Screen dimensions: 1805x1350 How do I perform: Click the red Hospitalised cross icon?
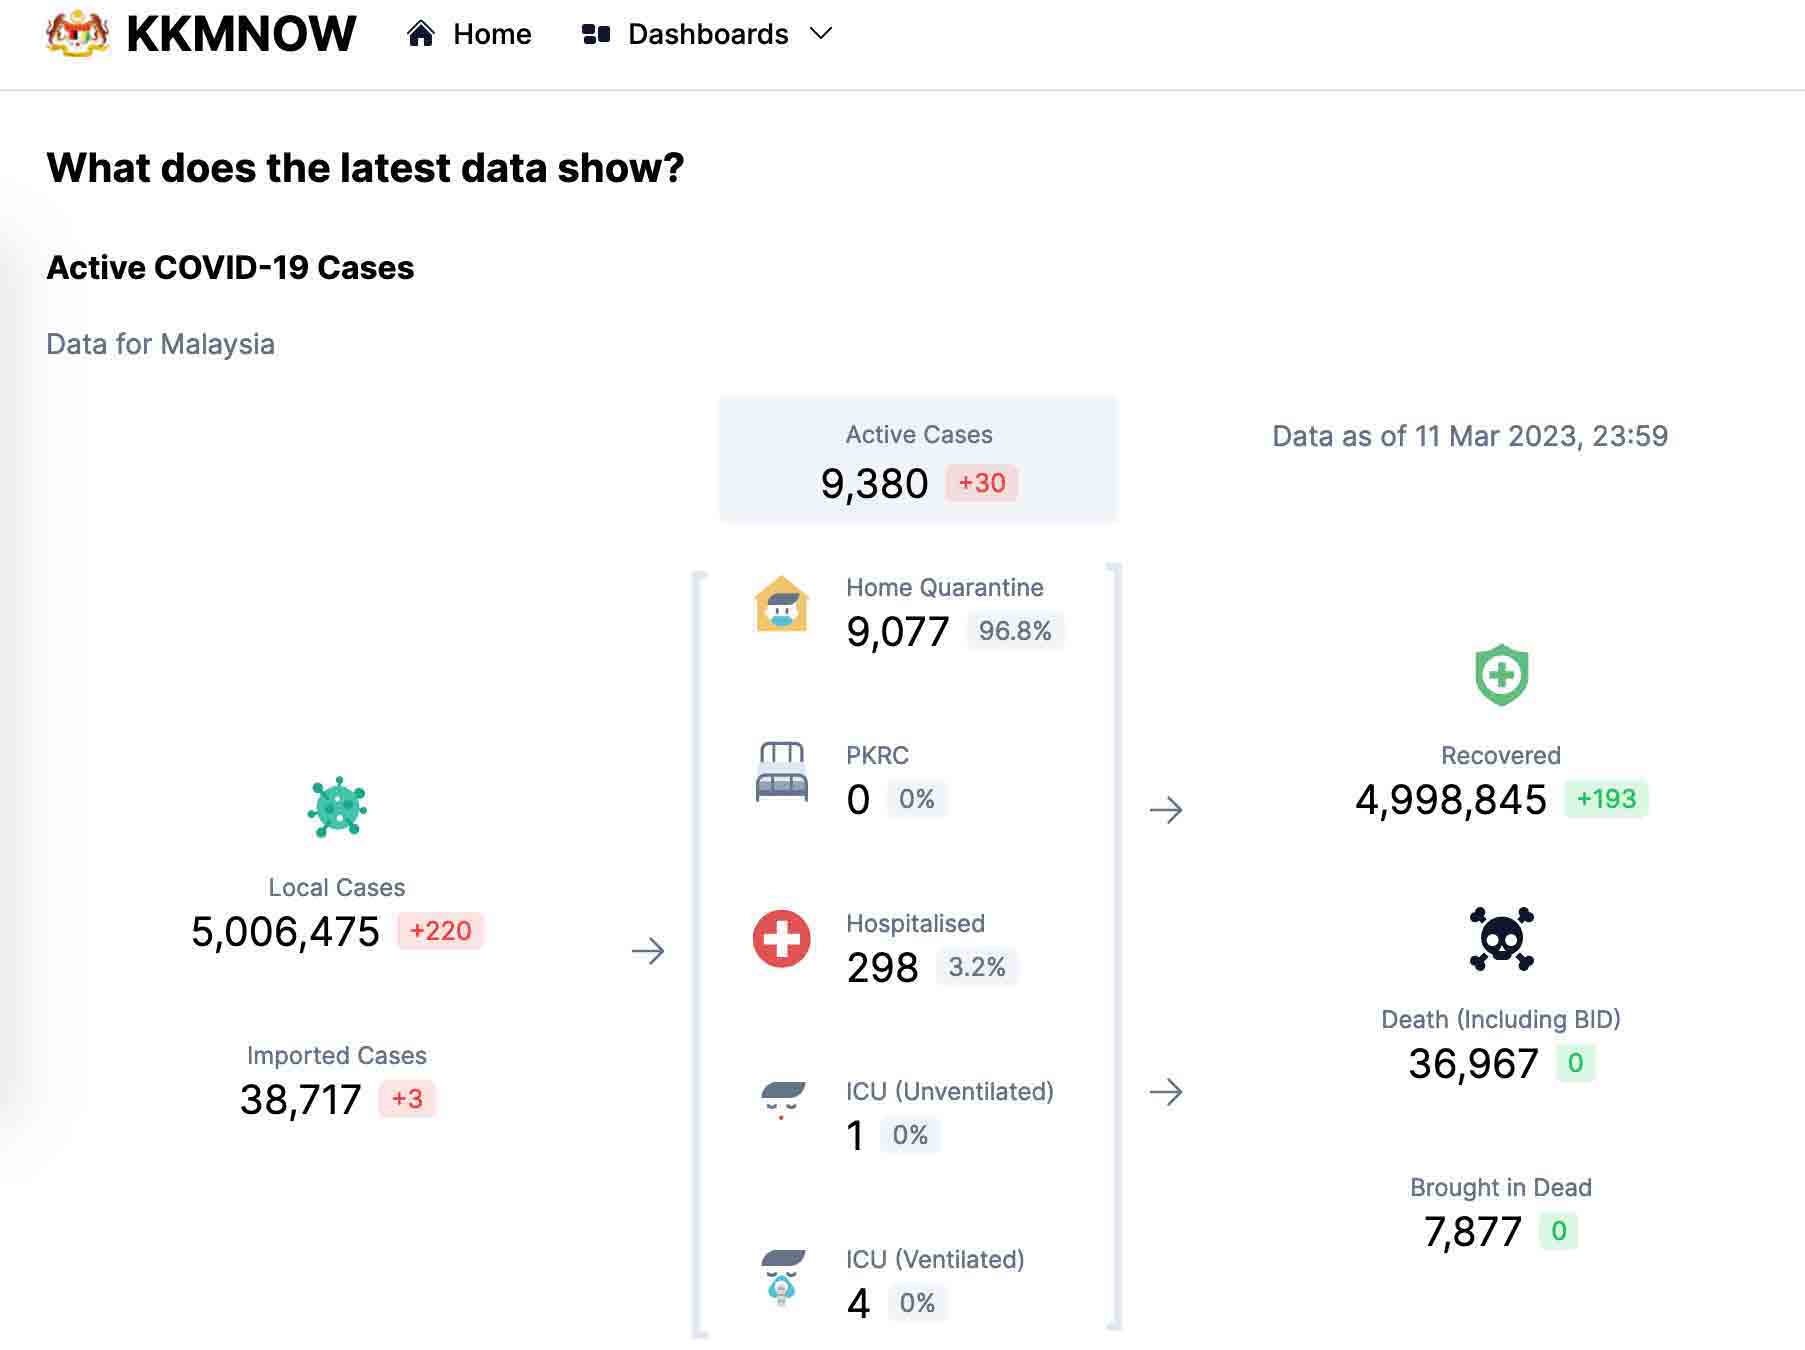pos(781,939)
